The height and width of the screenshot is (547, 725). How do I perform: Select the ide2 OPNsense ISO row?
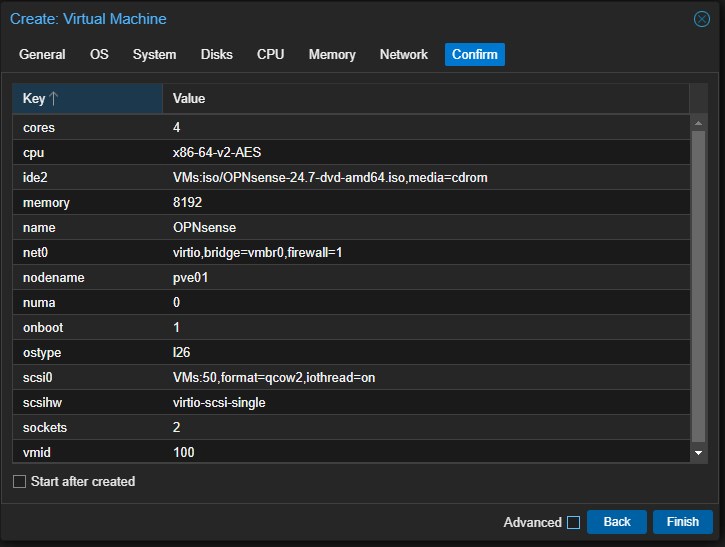350,178
